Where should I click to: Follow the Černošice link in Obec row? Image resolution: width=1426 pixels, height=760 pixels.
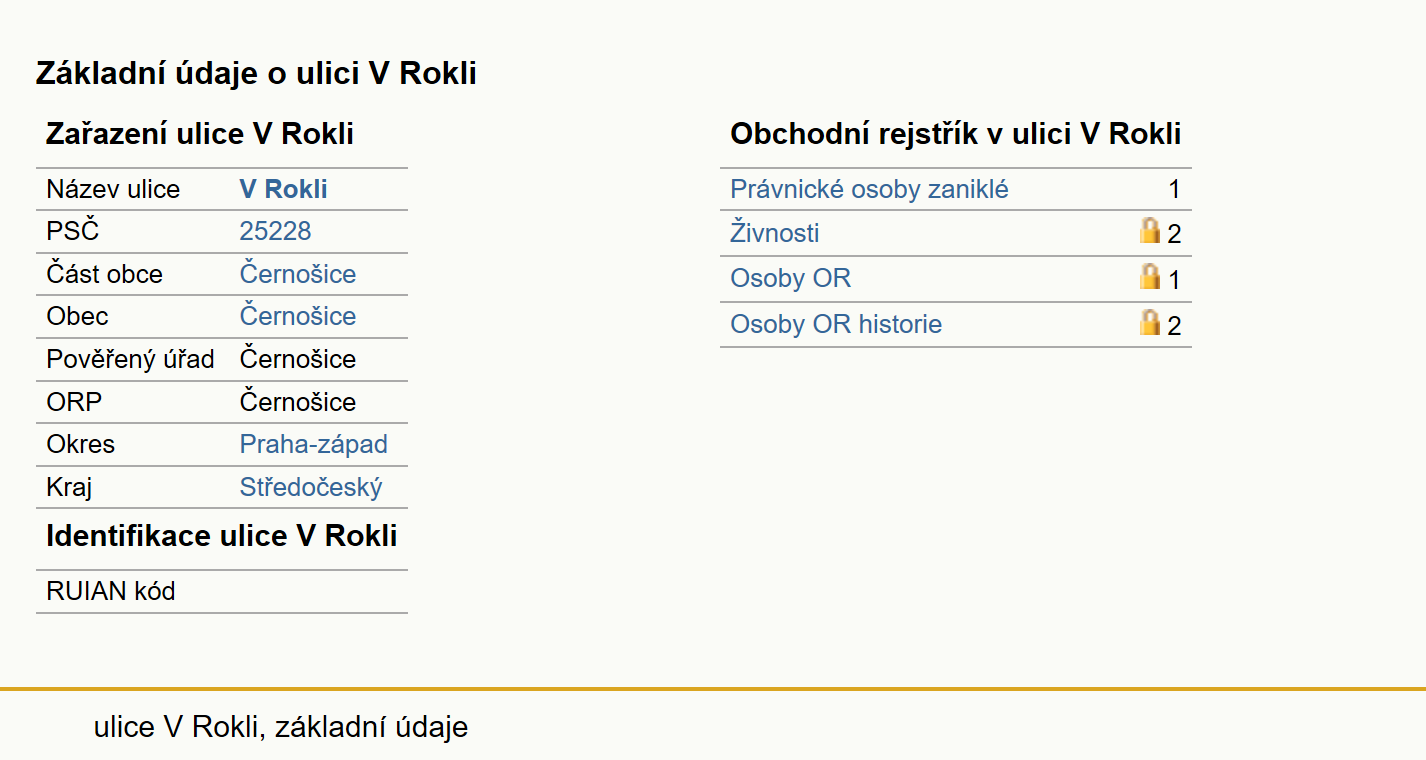point(298,316)
